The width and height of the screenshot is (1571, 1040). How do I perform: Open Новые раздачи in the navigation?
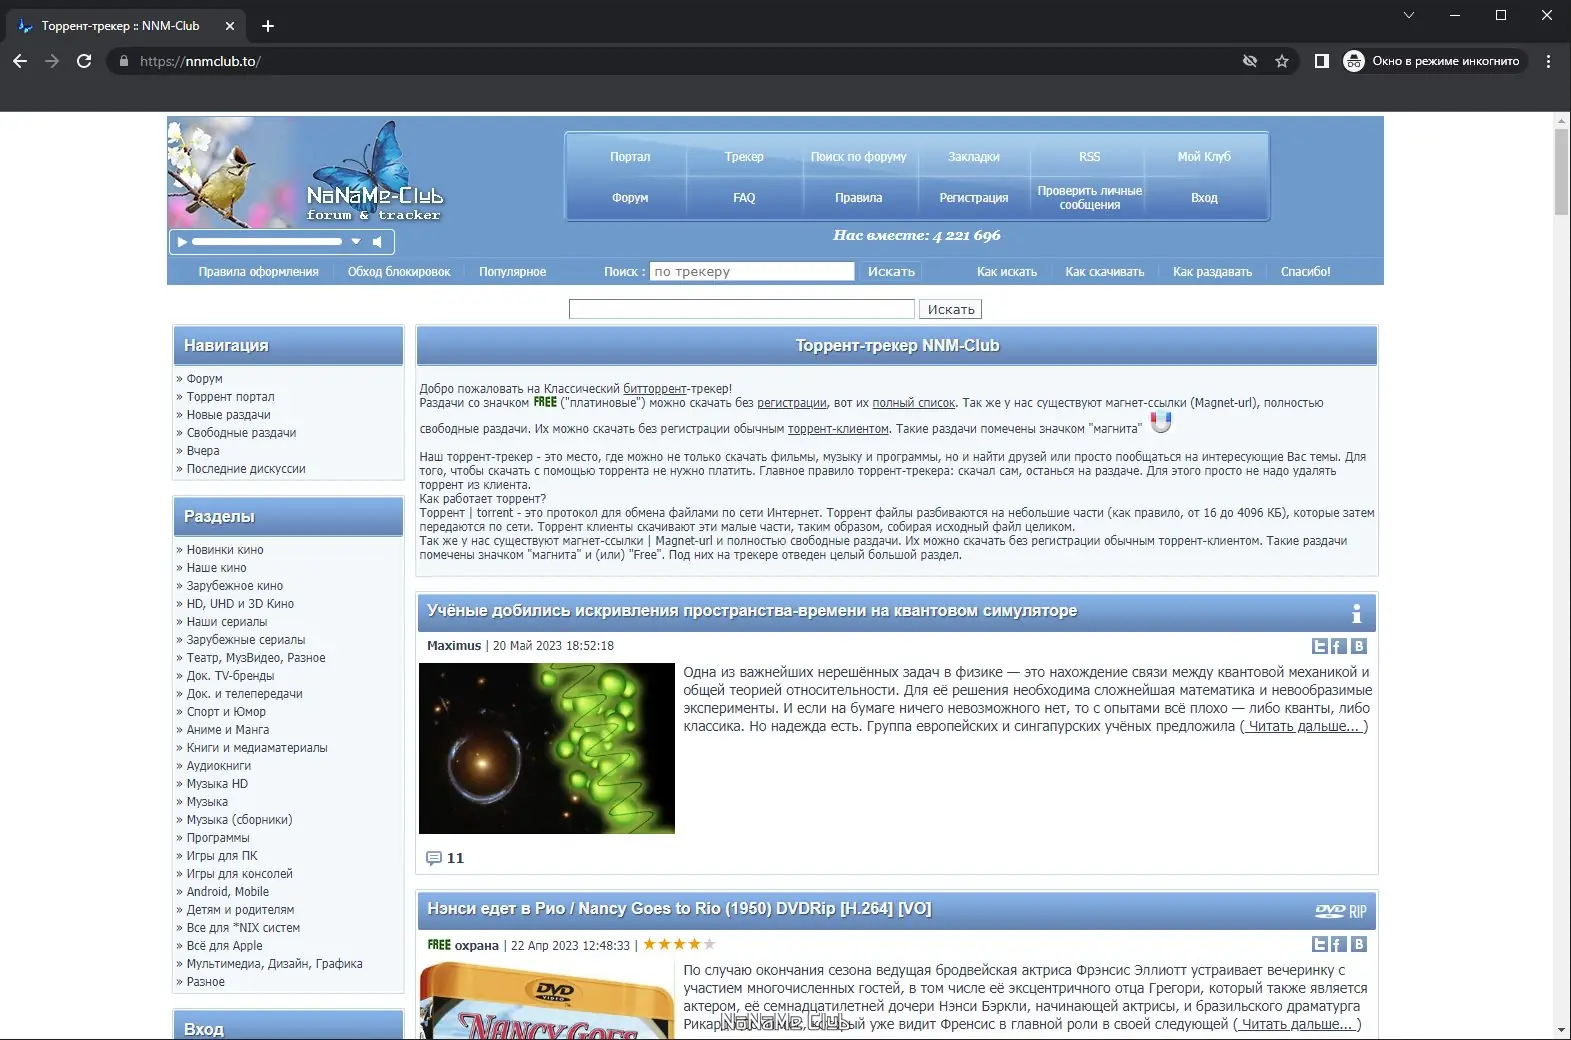click(228, 415)
